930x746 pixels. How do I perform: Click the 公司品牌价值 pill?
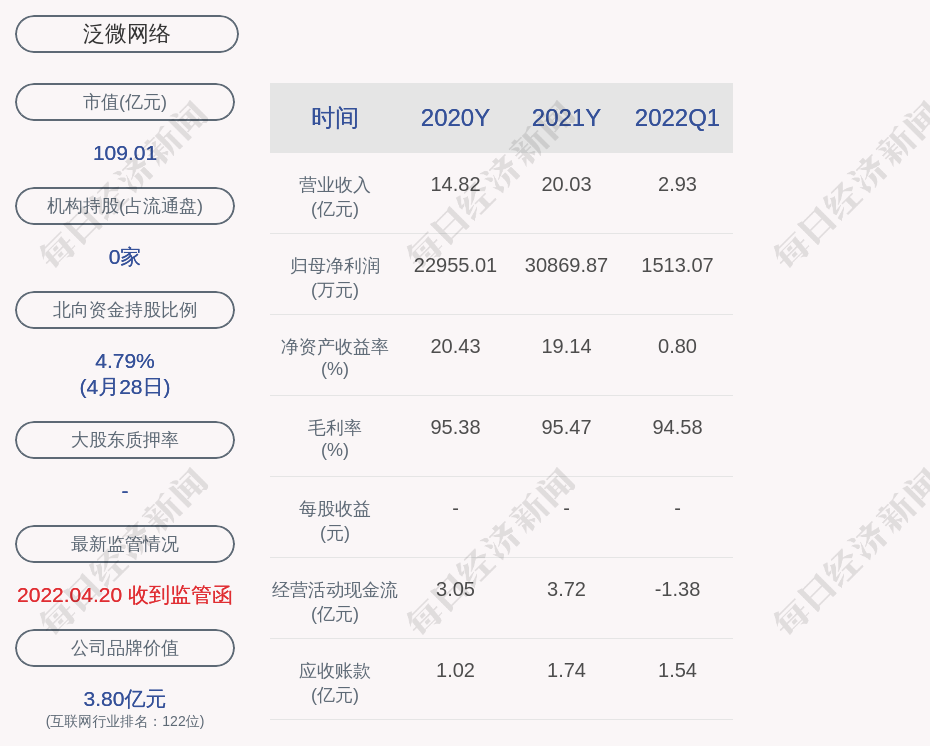(x=125, y=648)
